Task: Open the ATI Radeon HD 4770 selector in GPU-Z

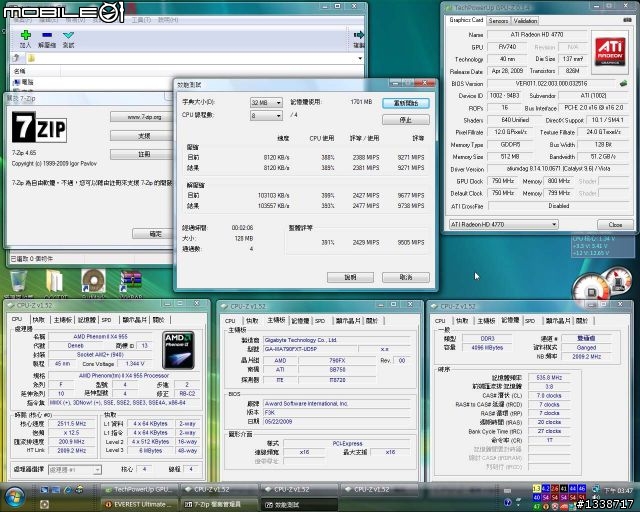Action: pos(503,224)
